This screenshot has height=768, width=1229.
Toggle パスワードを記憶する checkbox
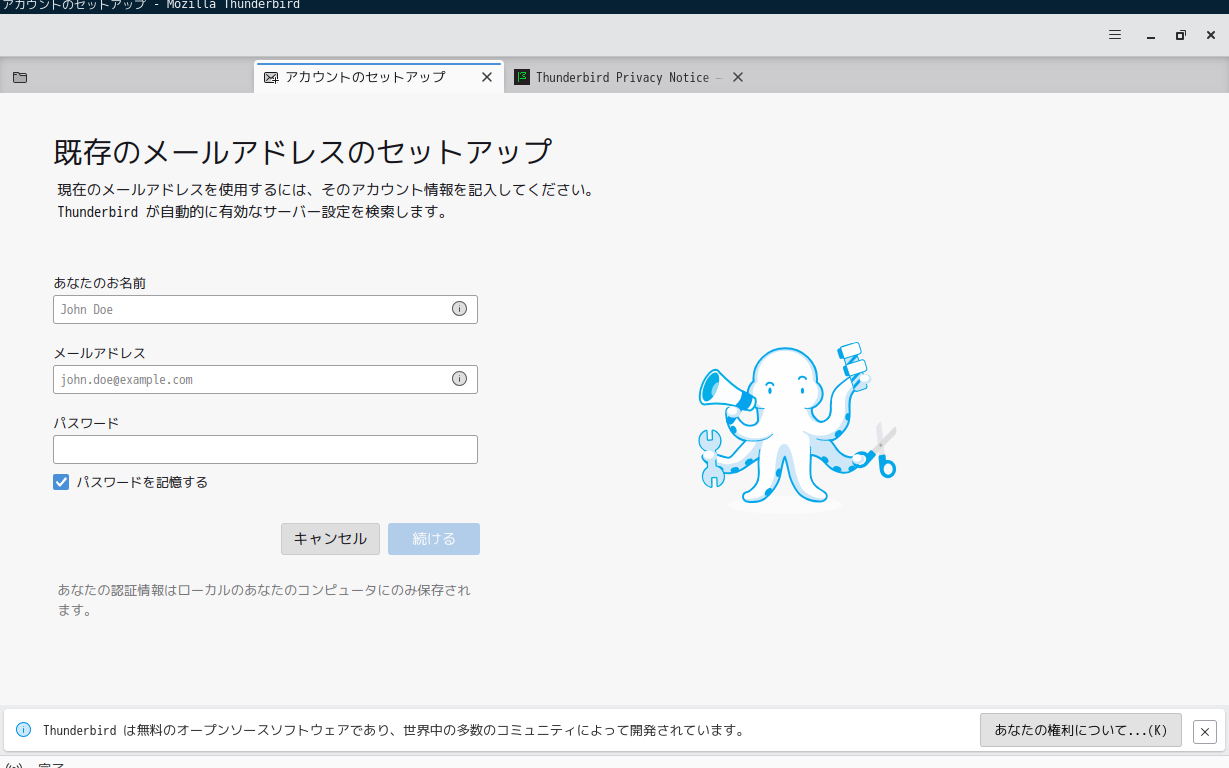pos(62,482)
